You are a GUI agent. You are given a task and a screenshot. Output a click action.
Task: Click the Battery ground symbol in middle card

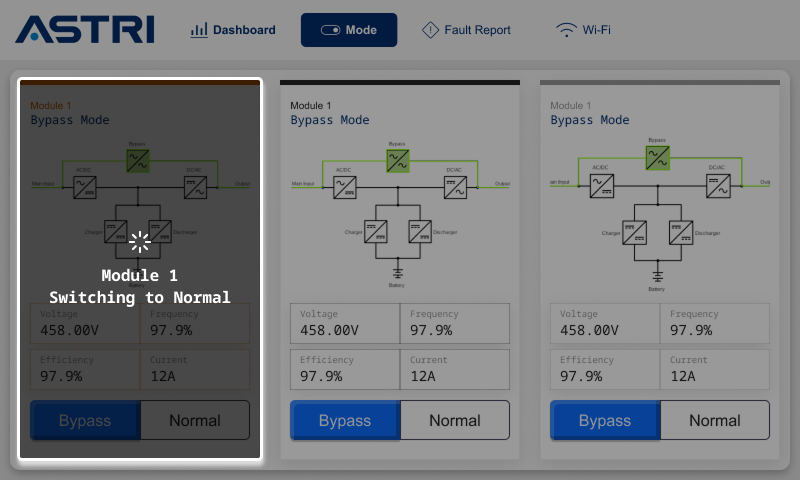tap(398, 272)
